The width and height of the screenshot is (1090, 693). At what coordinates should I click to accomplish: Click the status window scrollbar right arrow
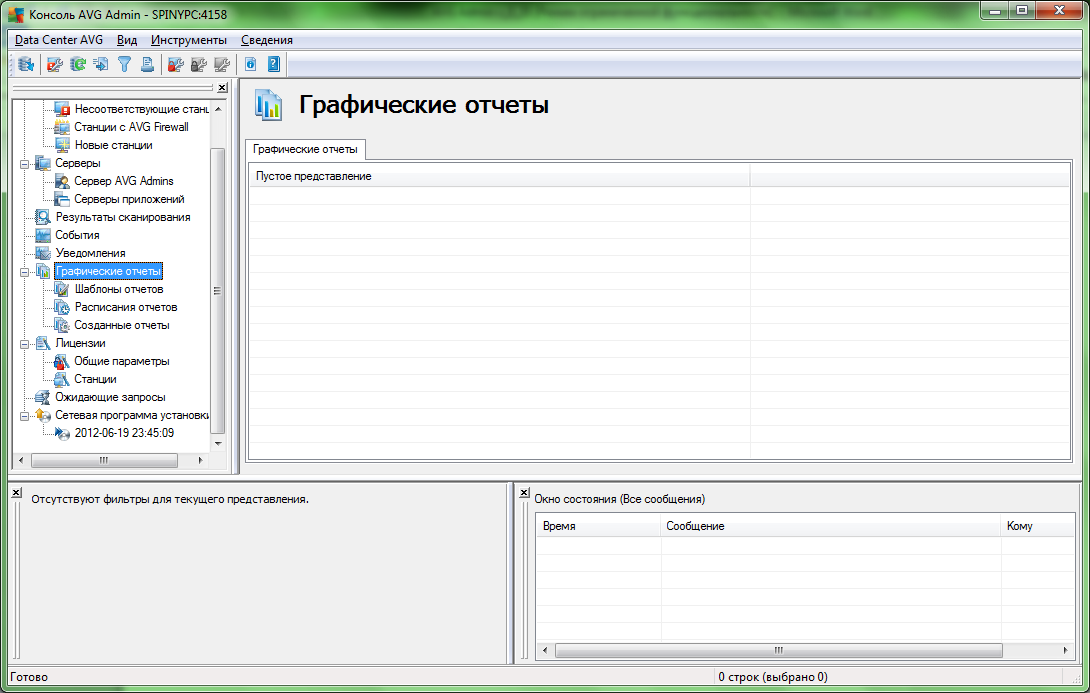1066,651
